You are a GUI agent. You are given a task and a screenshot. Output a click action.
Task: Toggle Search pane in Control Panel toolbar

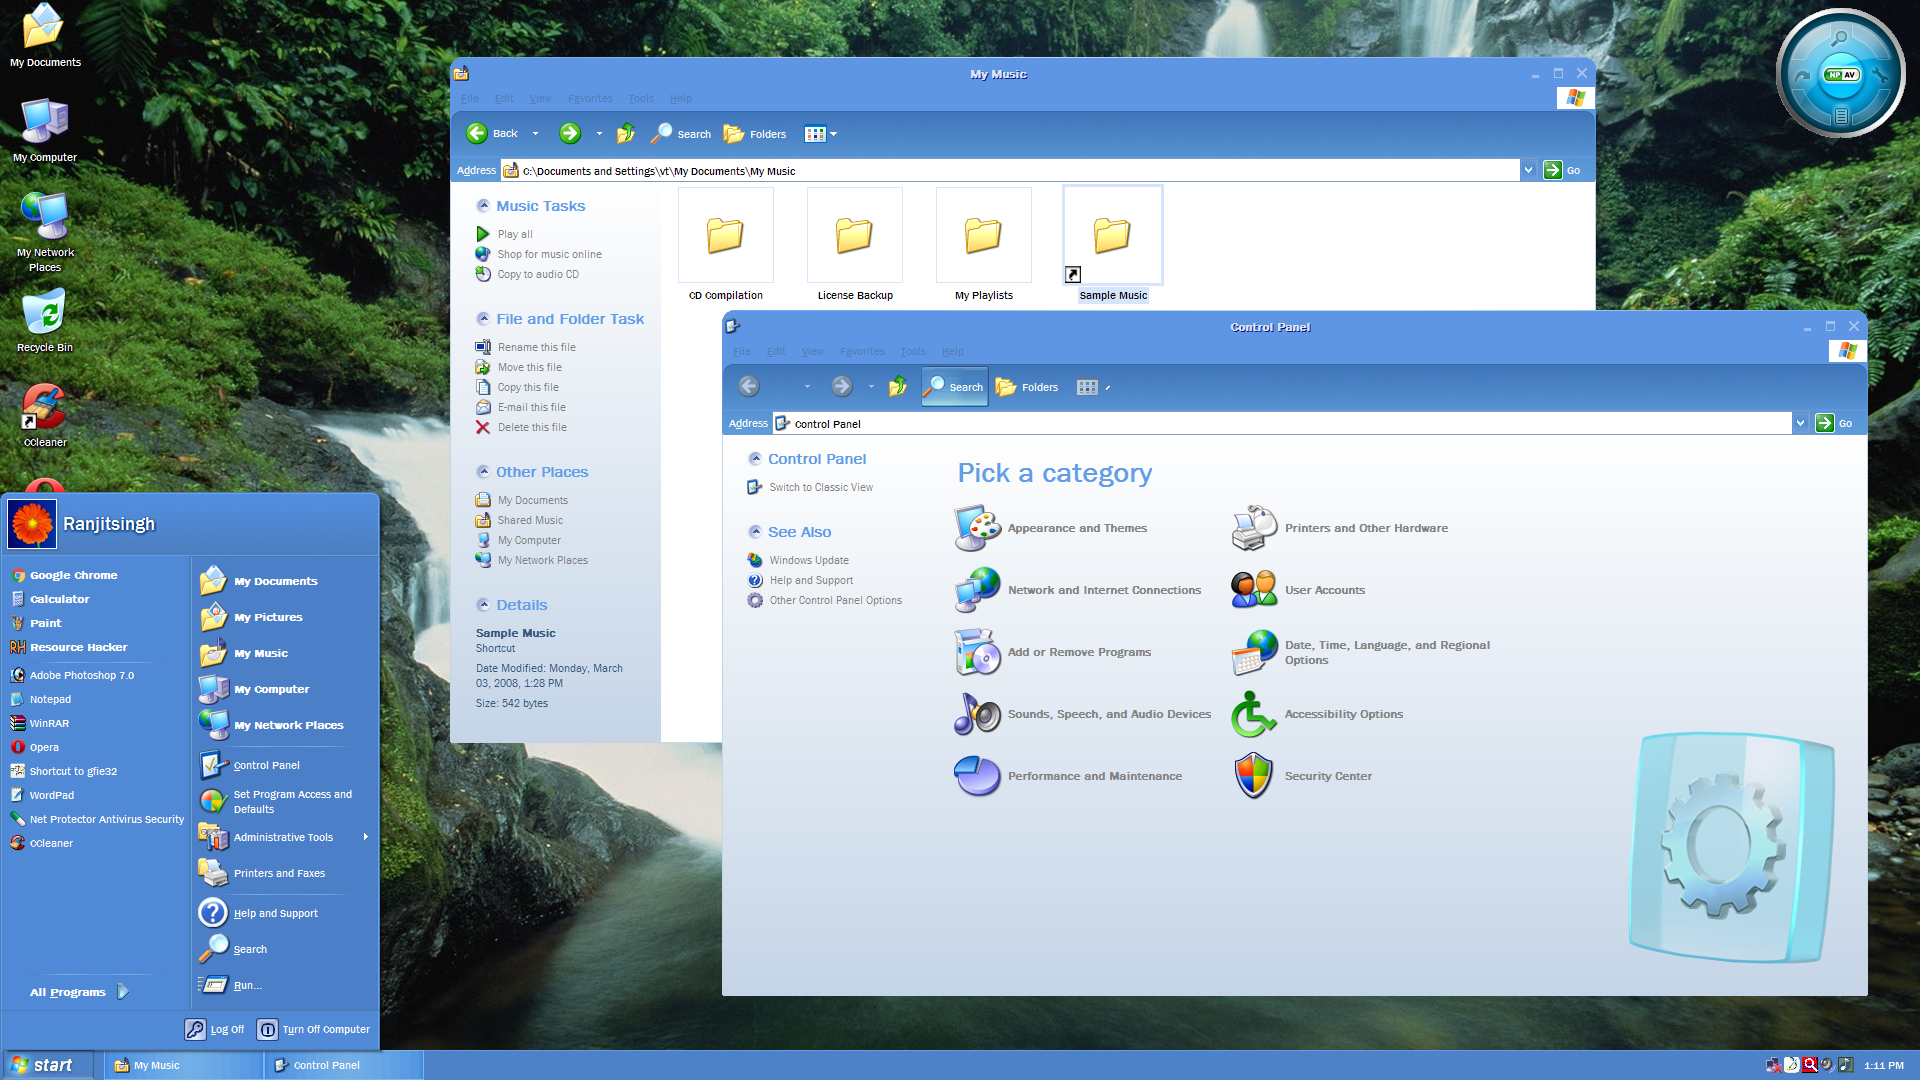click(x=954, y=387)
